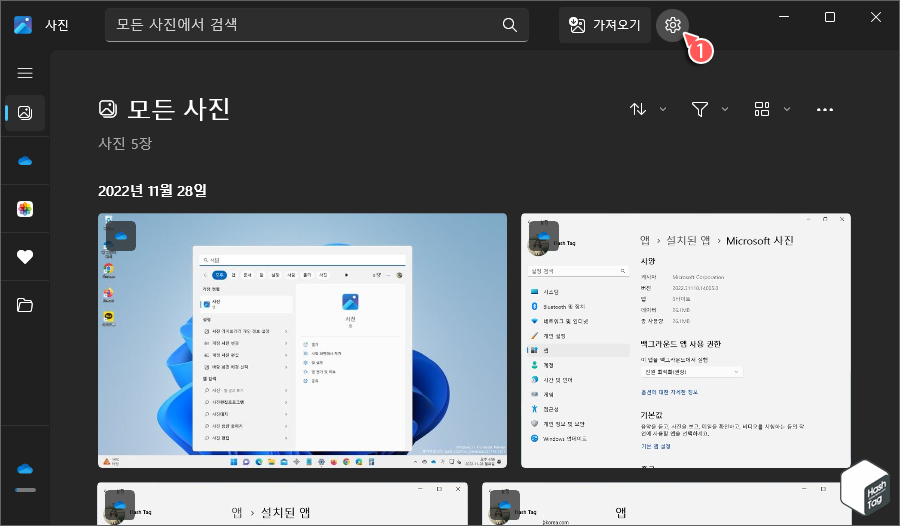Screen dimensions: 900x526
Task: Click the OneDrive storage usage bar
Action: coord(25,490)
